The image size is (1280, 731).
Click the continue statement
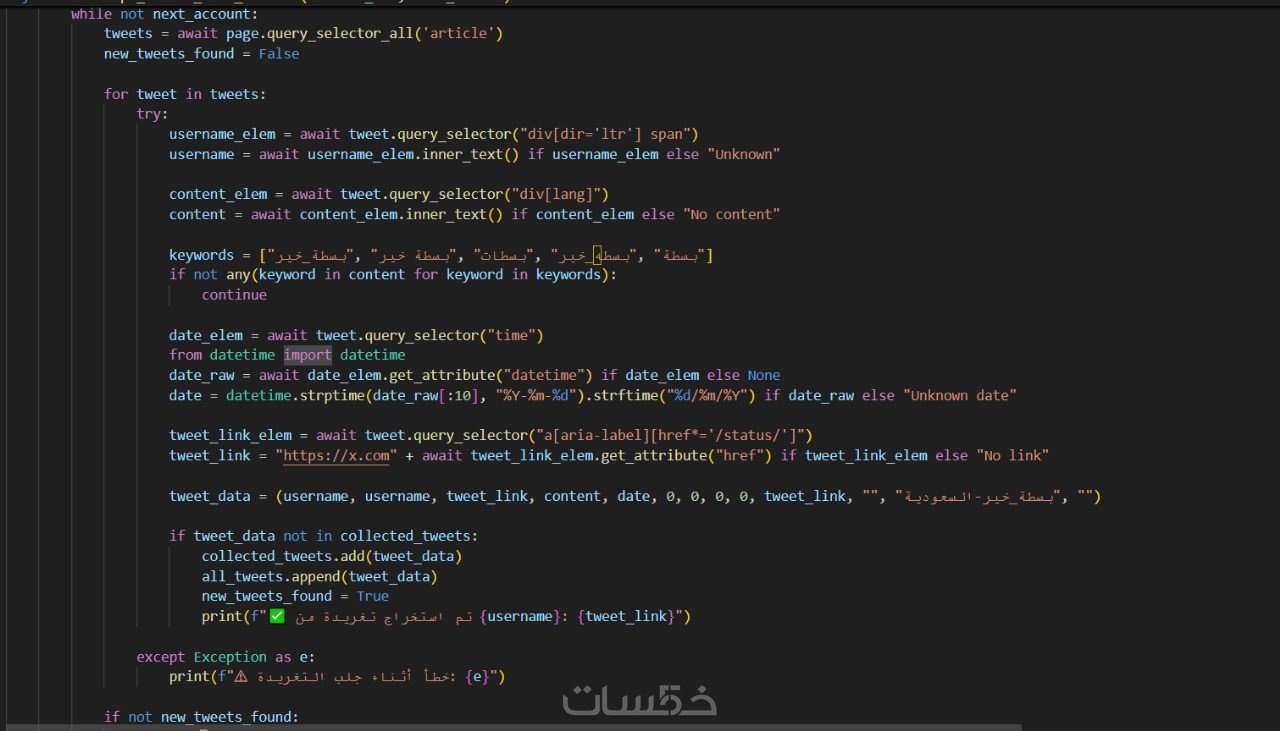(234, 295)
